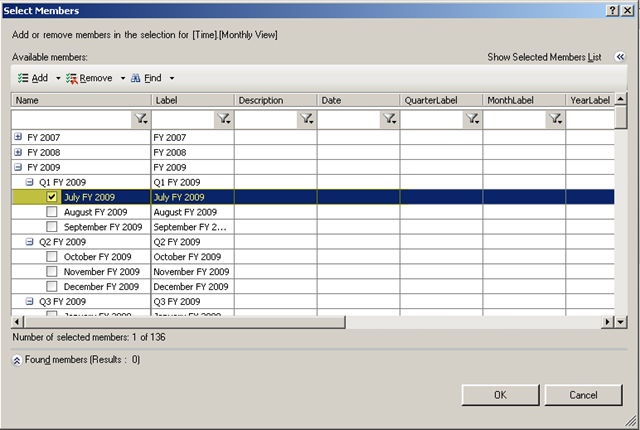Screen dimensions: 640x430
Task: Collapse the Q3 FY 2009 node
Action: 29,301
